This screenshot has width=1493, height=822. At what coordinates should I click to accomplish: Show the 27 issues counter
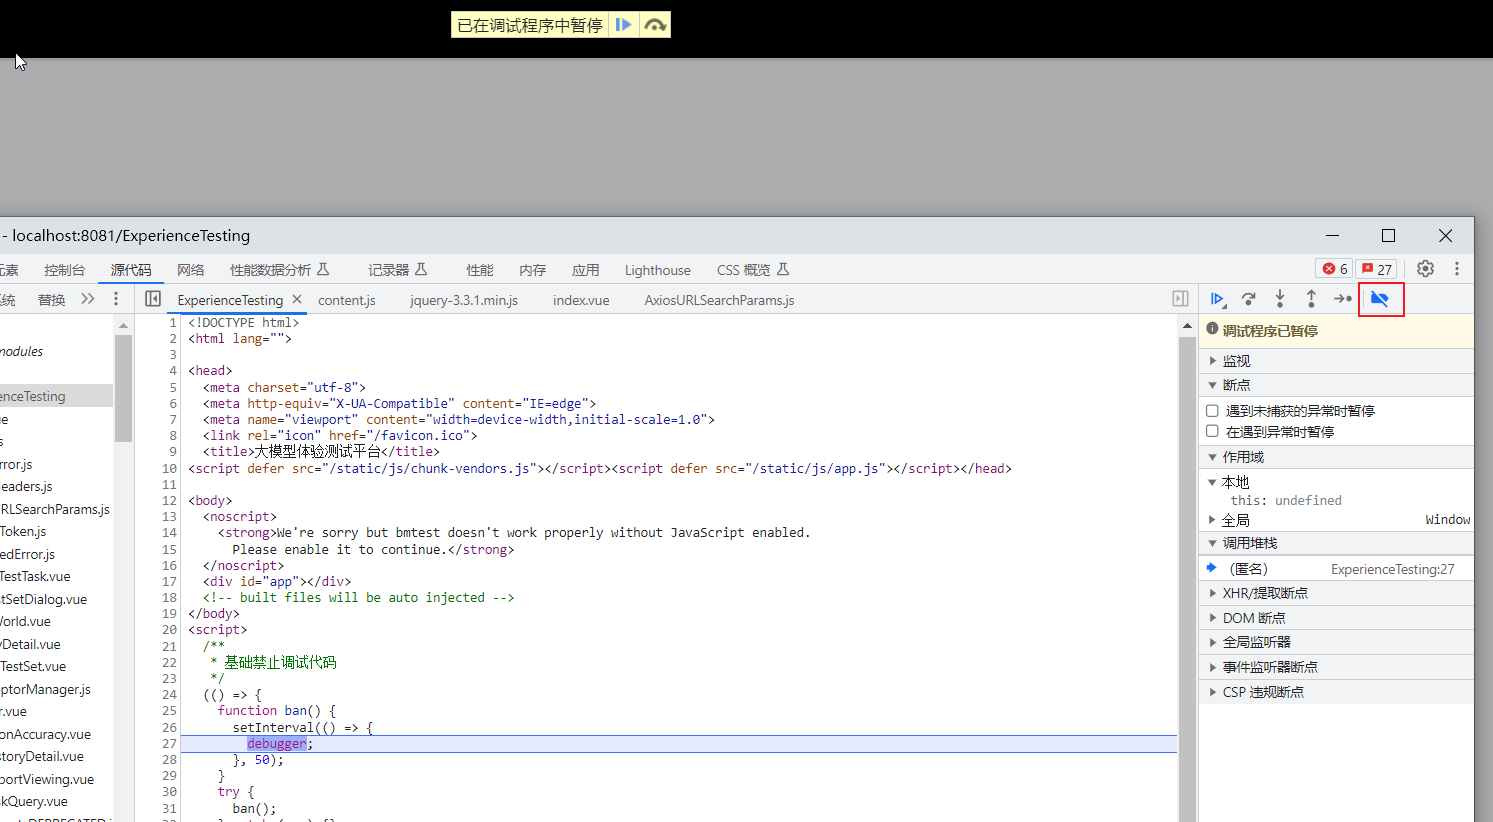(x=1377, y=269)
